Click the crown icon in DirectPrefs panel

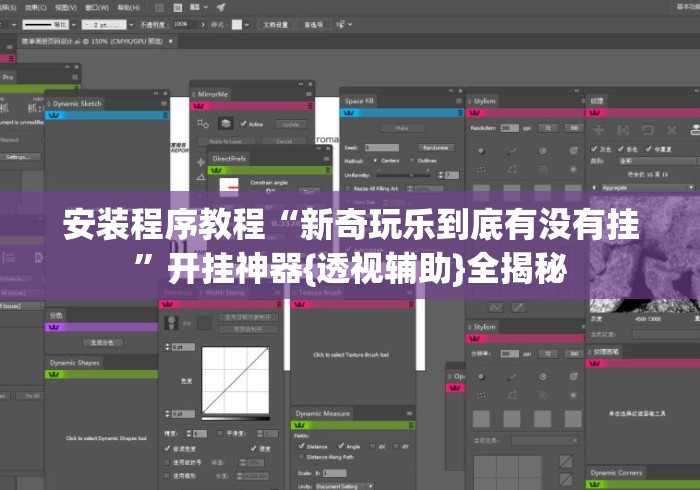click(x=217, y=170)
